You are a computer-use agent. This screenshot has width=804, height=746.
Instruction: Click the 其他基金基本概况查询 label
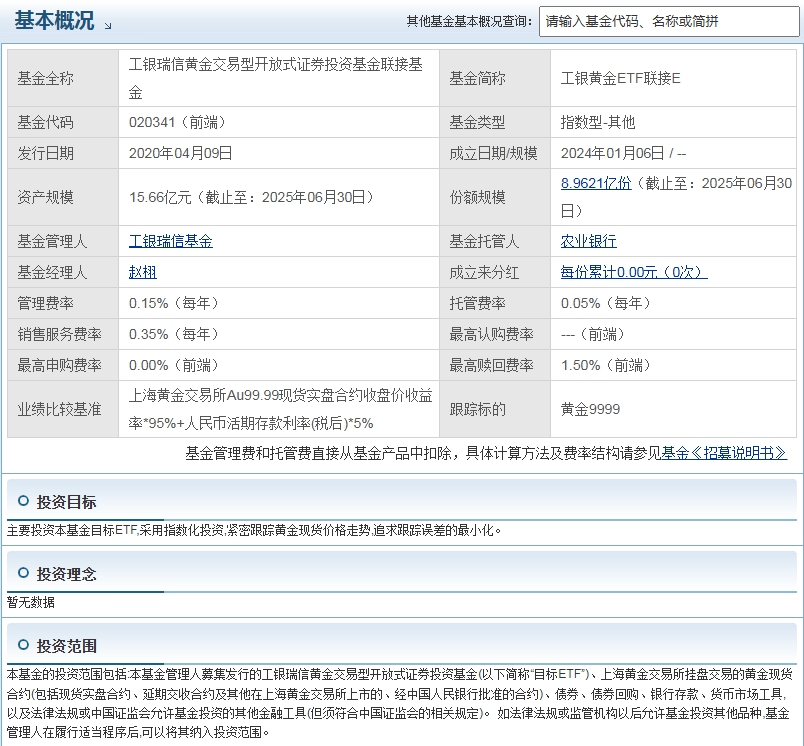tap(469, 22)
